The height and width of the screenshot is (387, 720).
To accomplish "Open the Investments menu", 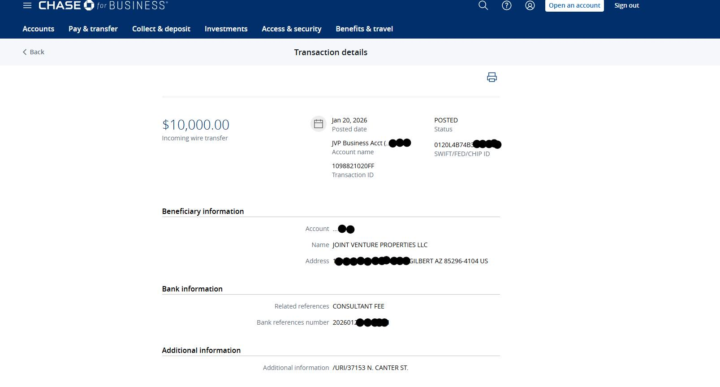I will [226, 28].
